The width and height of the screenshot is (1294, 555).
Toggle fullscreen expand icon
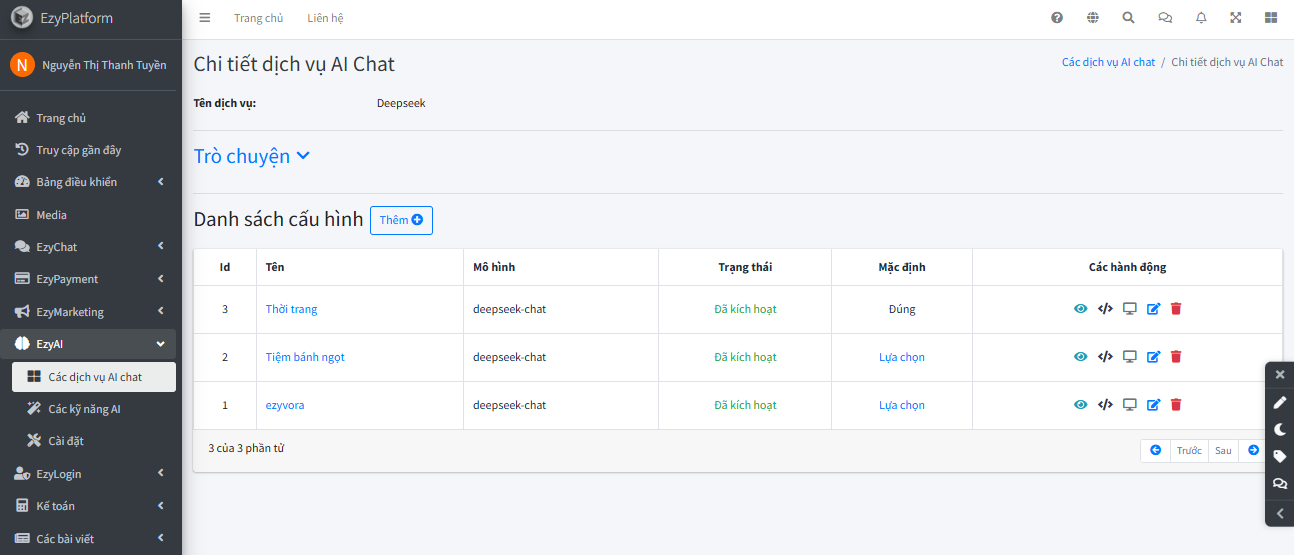1236,18
